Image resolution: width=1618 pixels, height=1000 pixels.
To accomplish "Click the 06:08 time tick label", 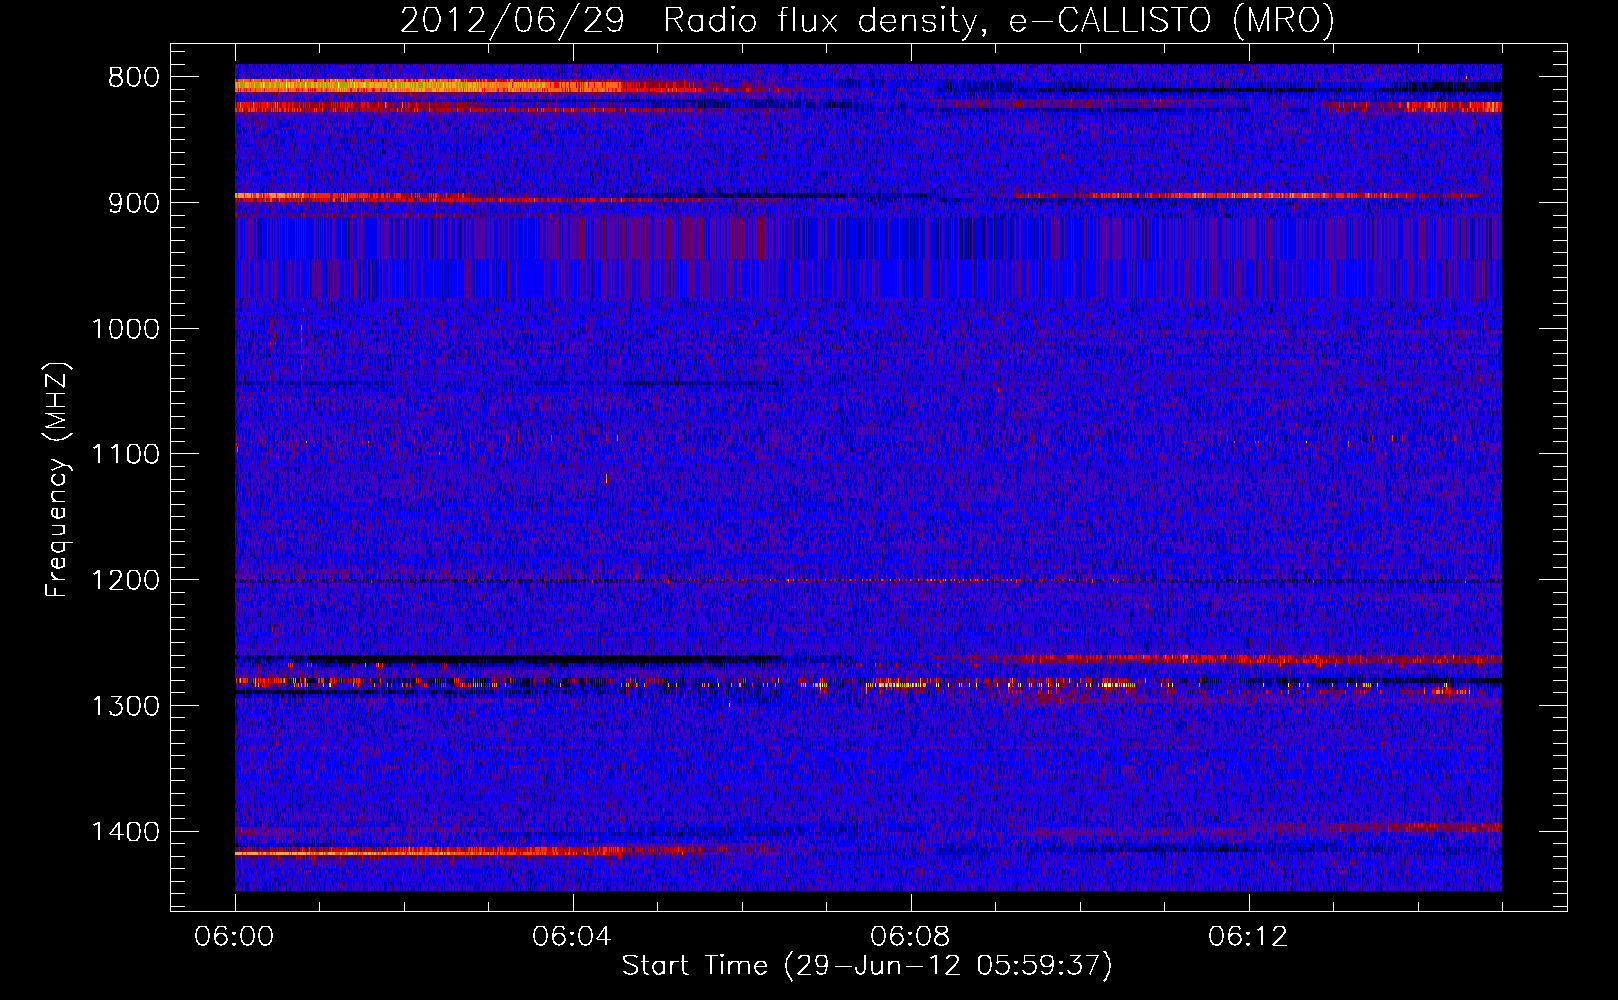I will click(910, 937).
